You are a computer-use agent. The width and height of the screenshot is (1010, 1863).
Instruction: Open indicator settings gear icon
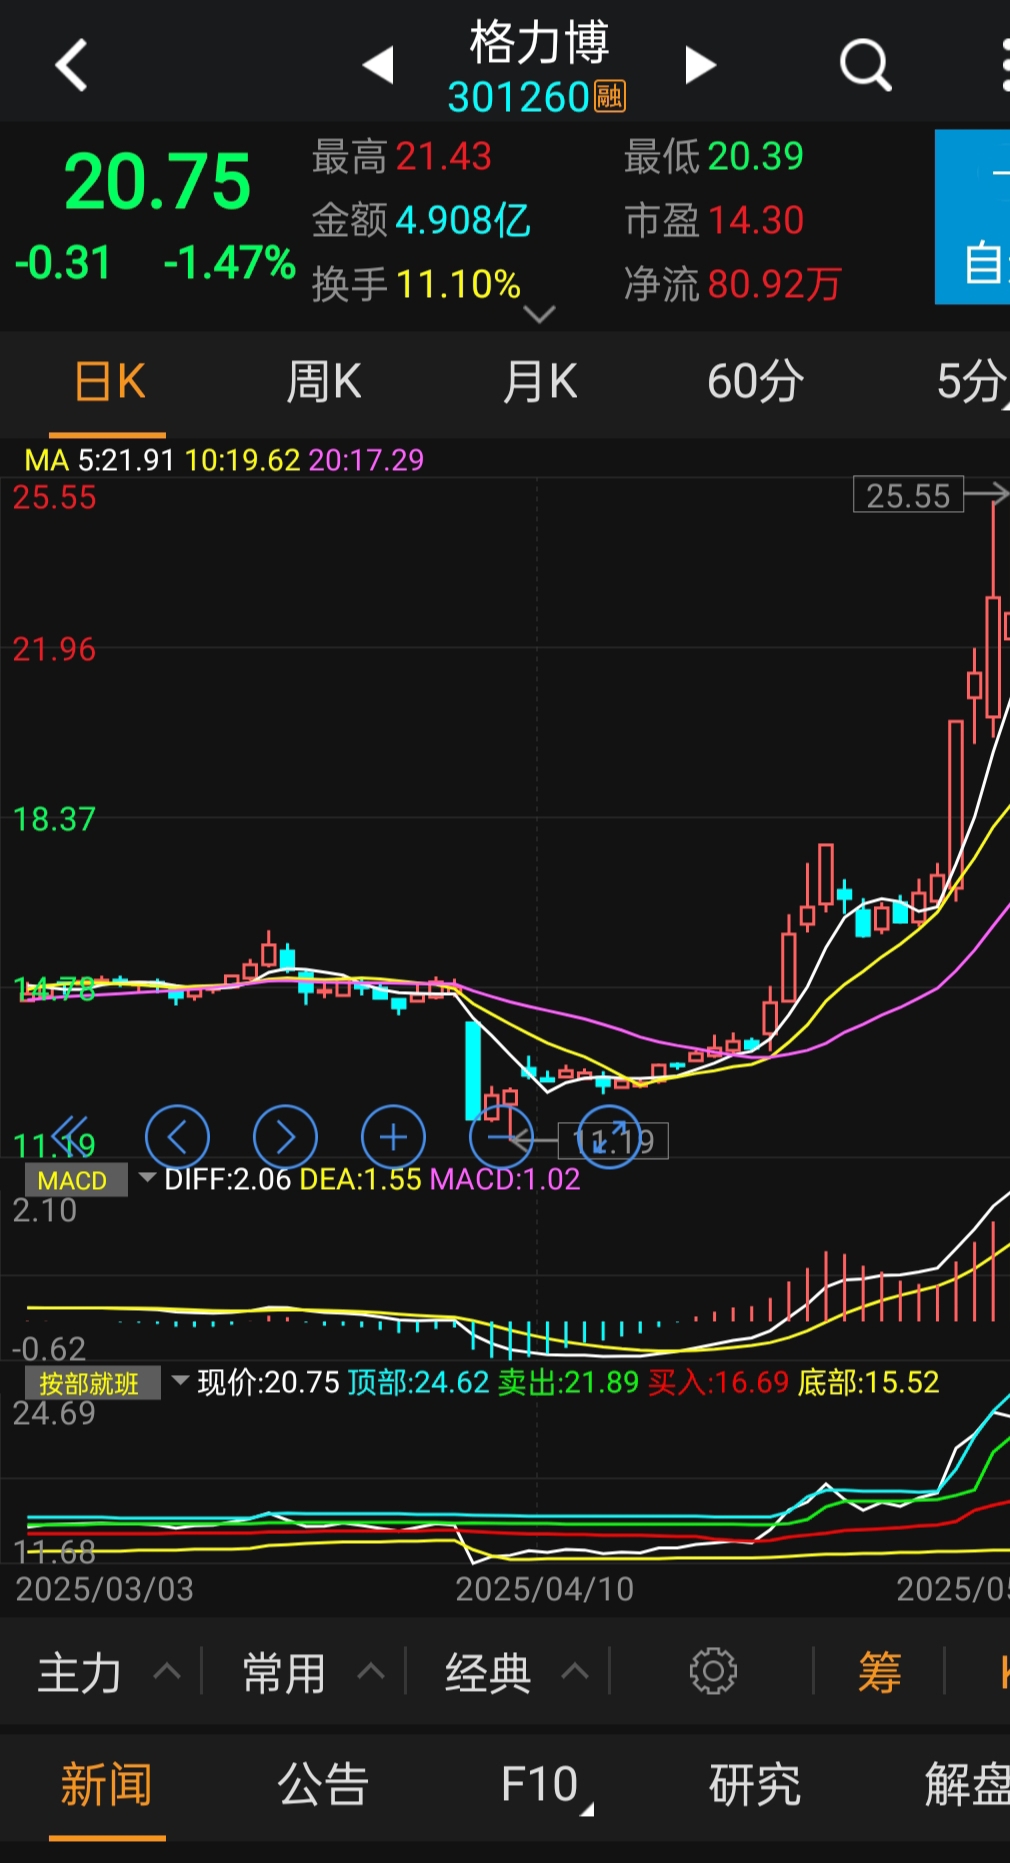pyautogui.click(x=713, y=1671)
